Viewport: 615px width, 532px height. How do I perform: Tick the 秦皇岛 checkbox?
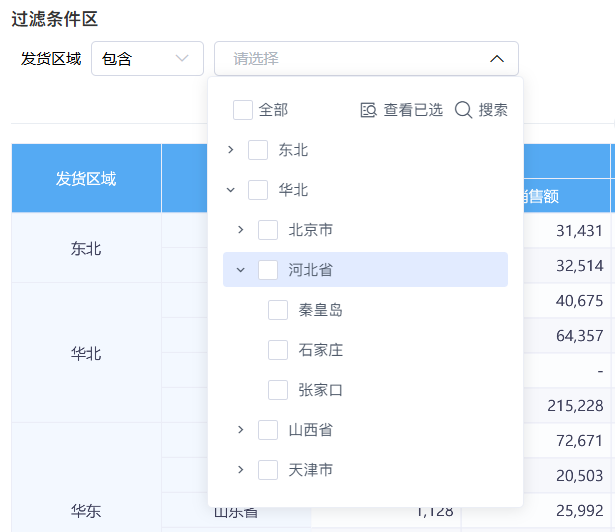tap(278, 310)
